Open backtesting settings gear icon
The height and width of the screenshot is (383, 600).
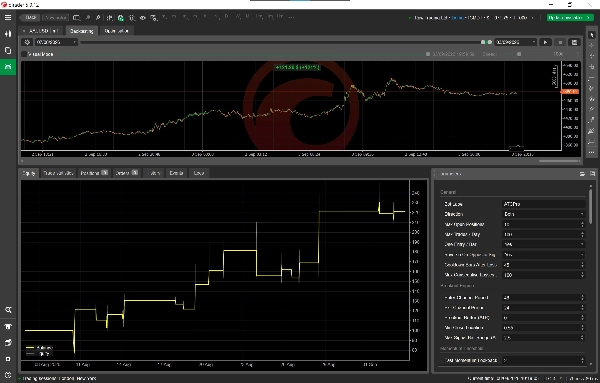pyautogui.click(x=27, y=42)
